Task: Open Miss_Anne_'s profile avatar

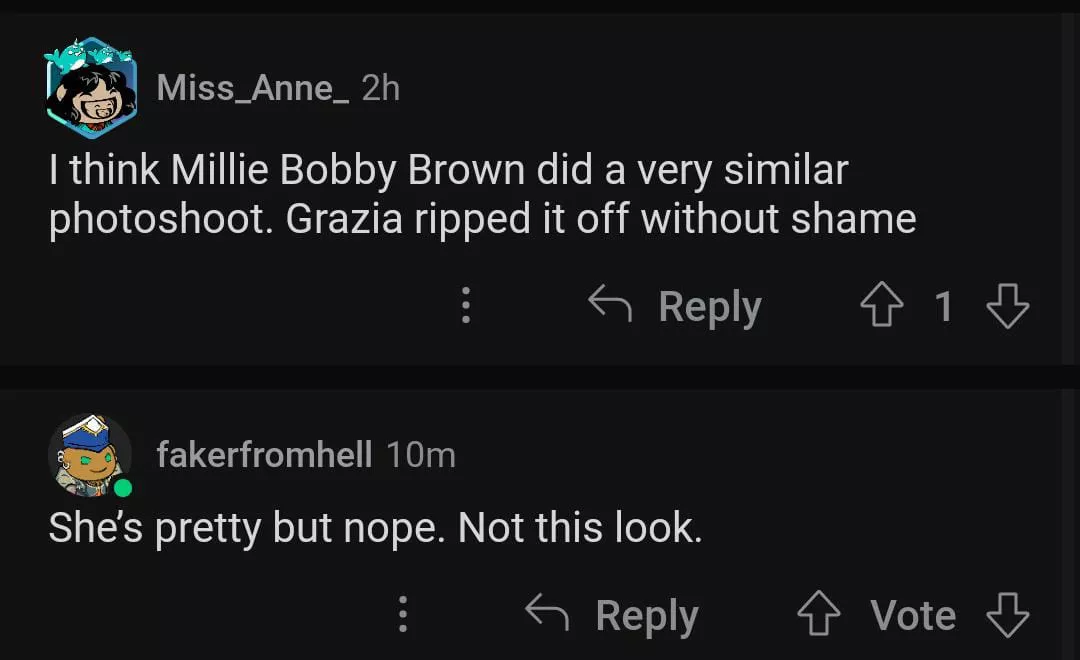Action: pyautogui.click(x=91, y=88)
